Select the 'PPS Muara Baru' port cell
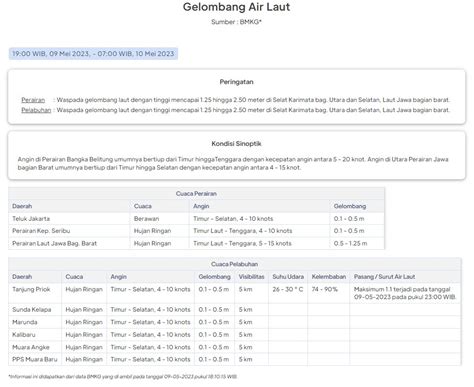The width and height of the screenshot is (474, 387). [35, 359]
